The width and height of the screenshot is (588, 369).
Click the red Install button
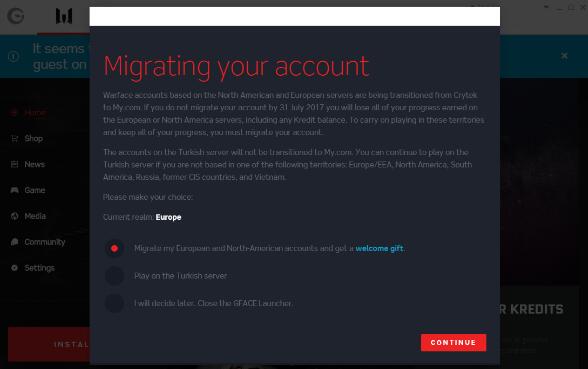coord(49,344)
